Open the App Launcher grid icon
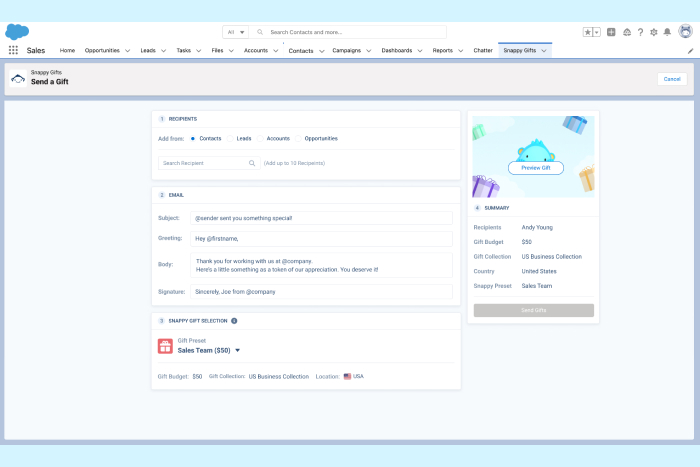This screenshot has width=700, height=467. [13, 50]
